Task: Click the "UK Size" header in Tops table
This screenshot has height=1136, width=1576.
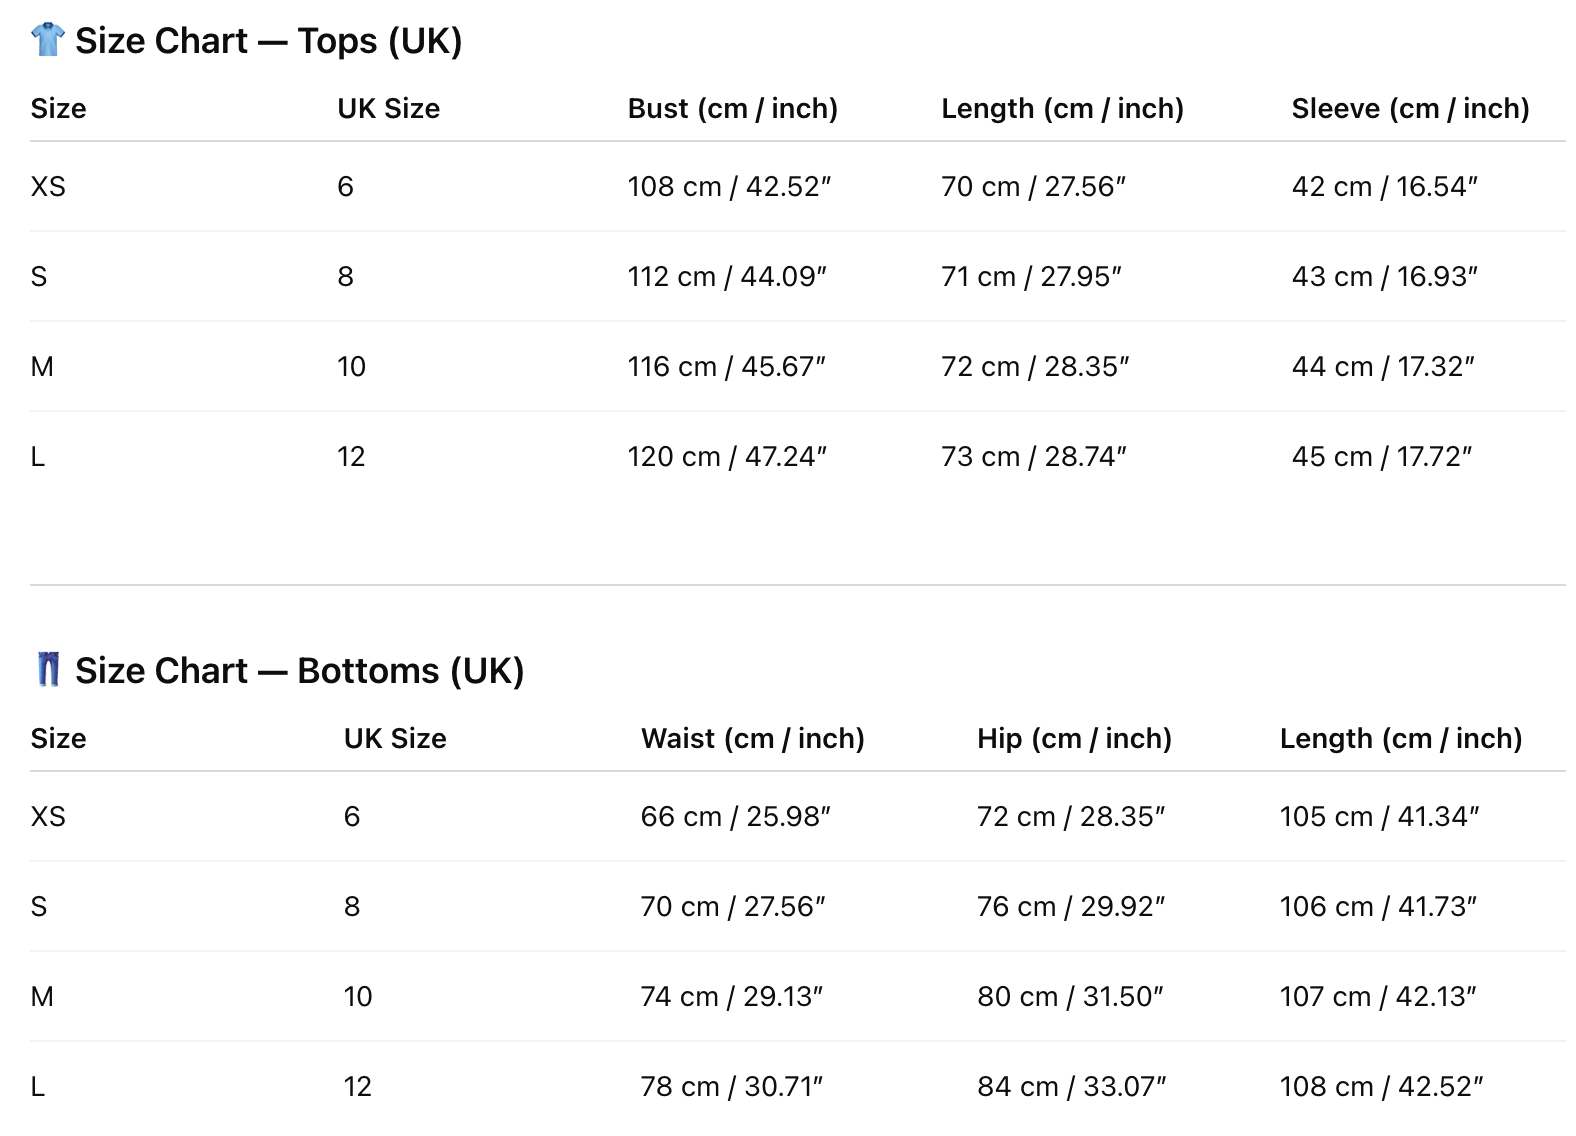Action: [x=388, y=108]
